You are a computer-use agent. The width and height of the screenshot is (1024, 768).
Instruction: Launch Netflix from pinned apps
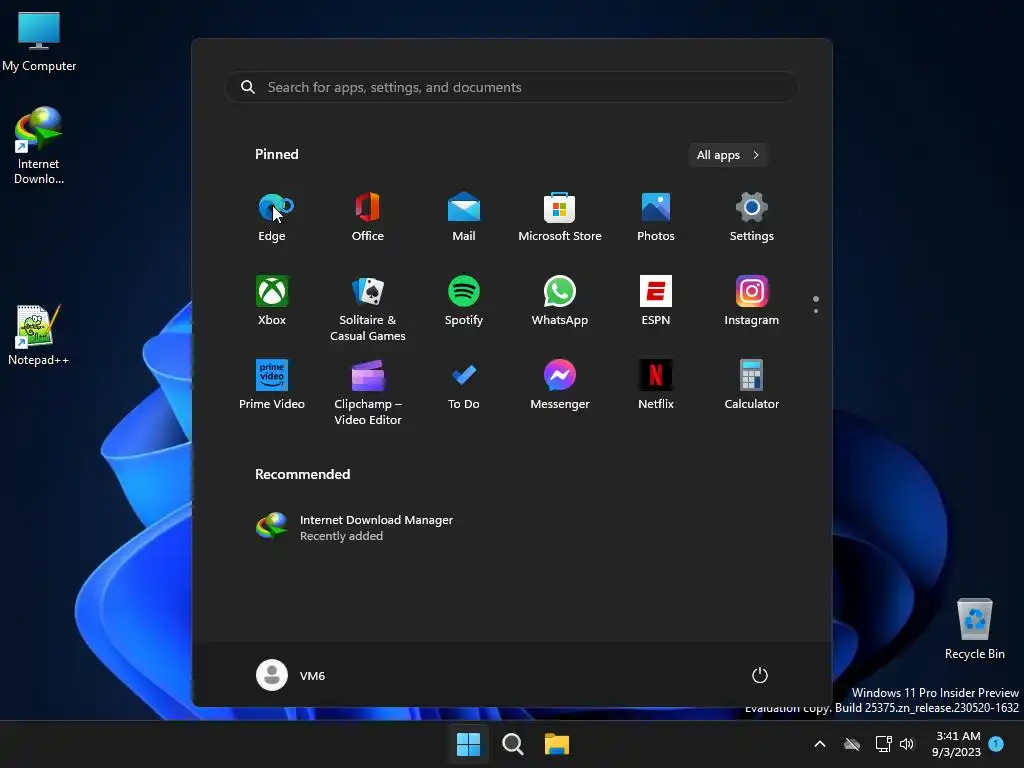(656, 385)
